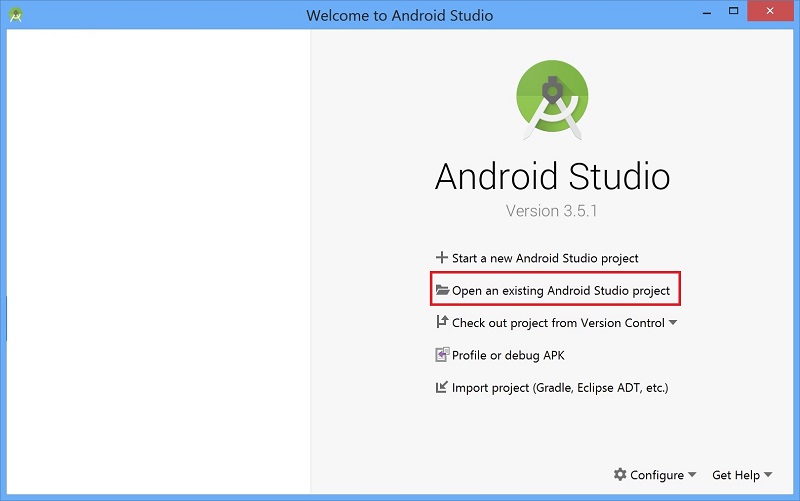Image resolution: width=800 pixels, height=501 pixels.
Task: Click the Import project arrow icon
Action: tap(442, 387)
